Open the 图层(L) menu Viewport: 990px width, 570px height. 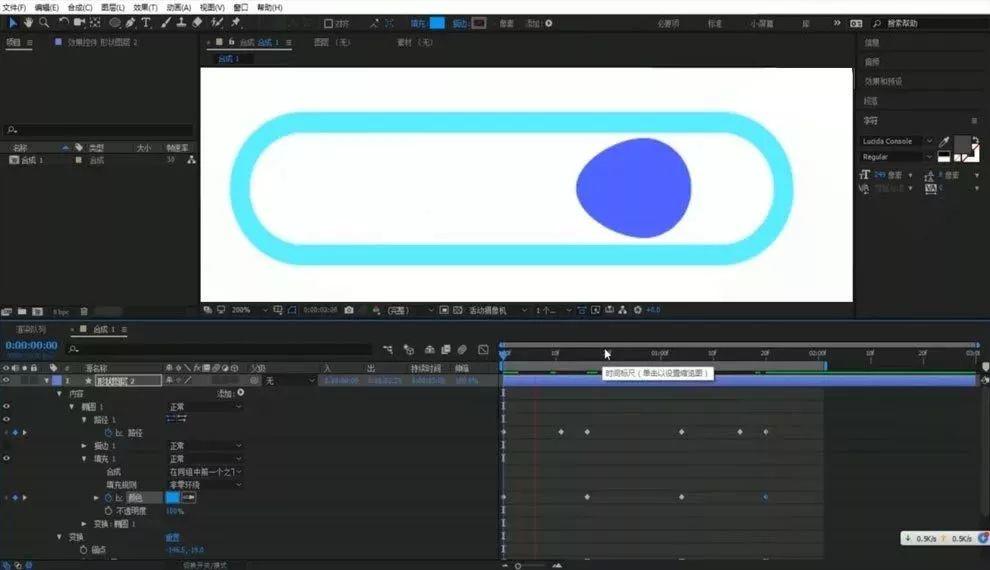[112, 8]
